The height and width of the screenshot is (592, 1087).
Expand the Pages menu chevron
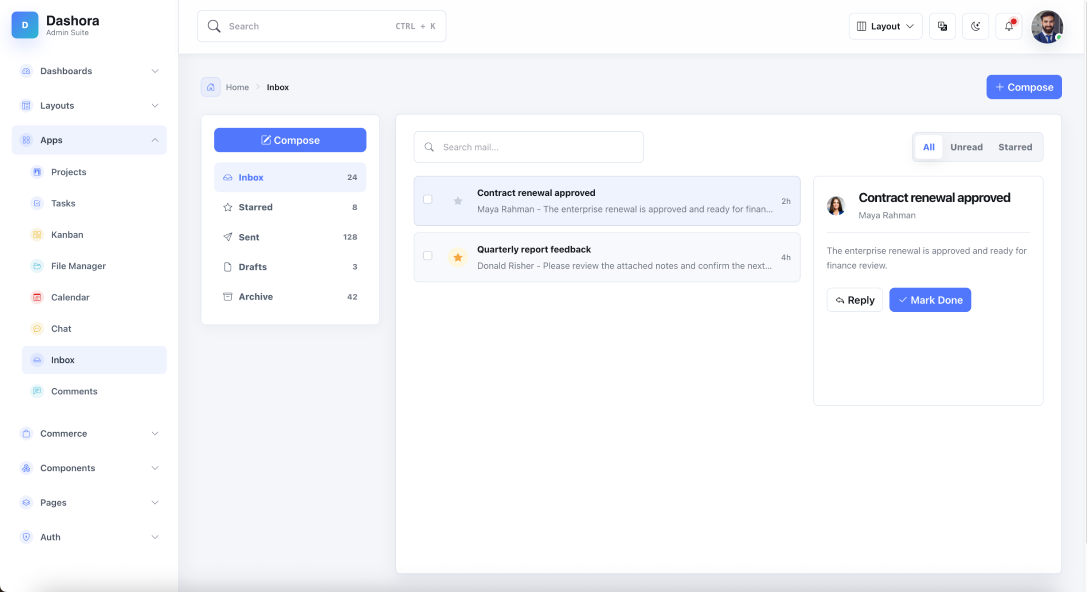tap(155, 503)
